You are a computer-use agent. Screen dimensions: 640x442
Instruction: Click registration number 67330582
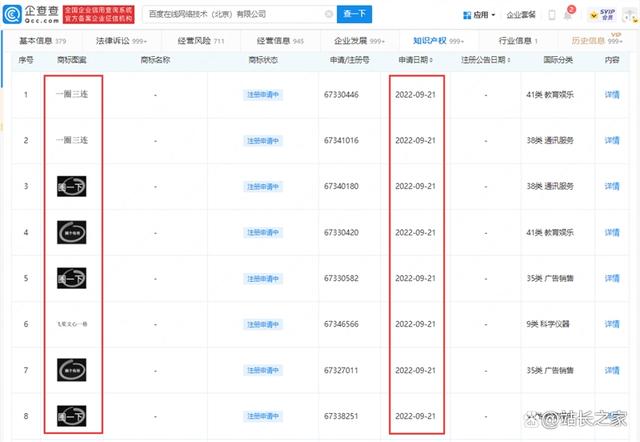click(341, 278)
